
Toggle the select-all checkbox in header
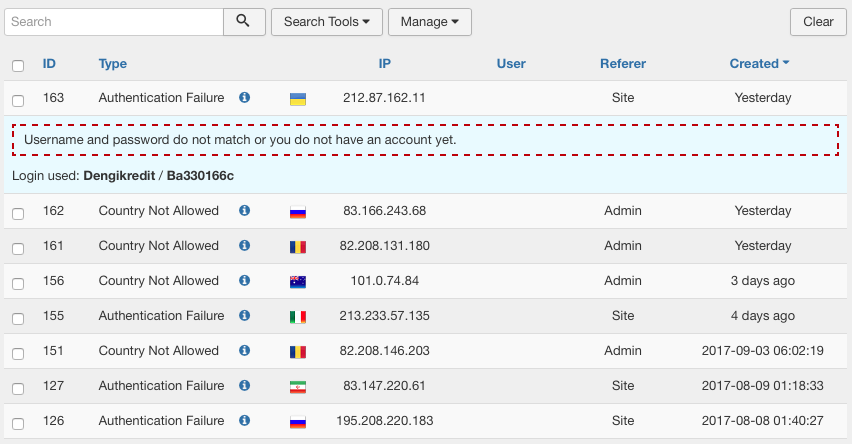point(18,66)
